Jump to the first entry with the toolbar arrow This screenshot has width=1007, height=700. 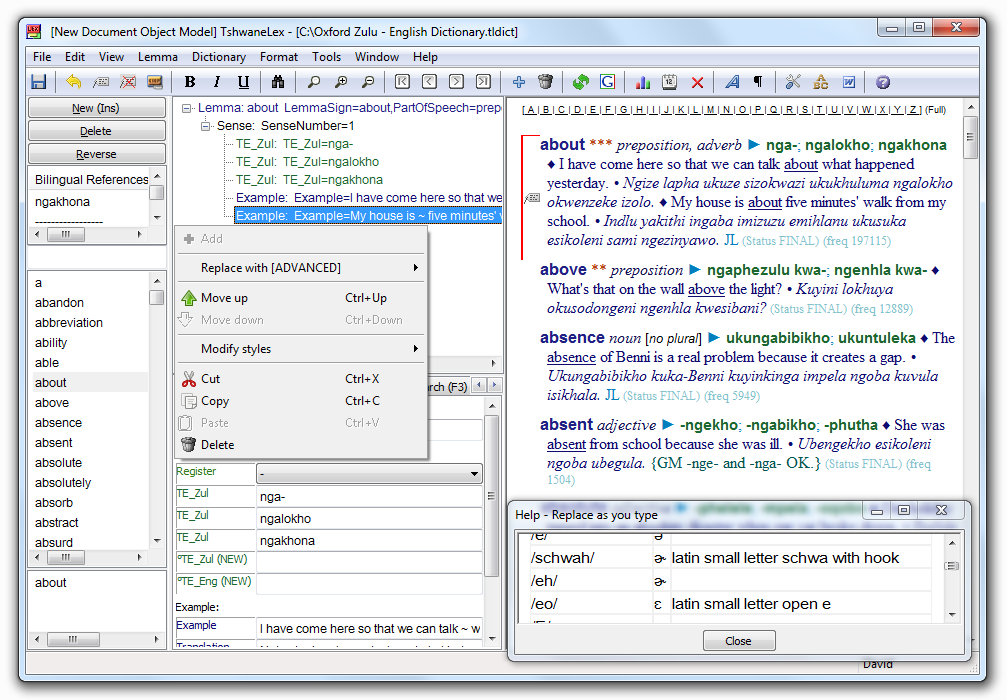(x=402, y=82)
